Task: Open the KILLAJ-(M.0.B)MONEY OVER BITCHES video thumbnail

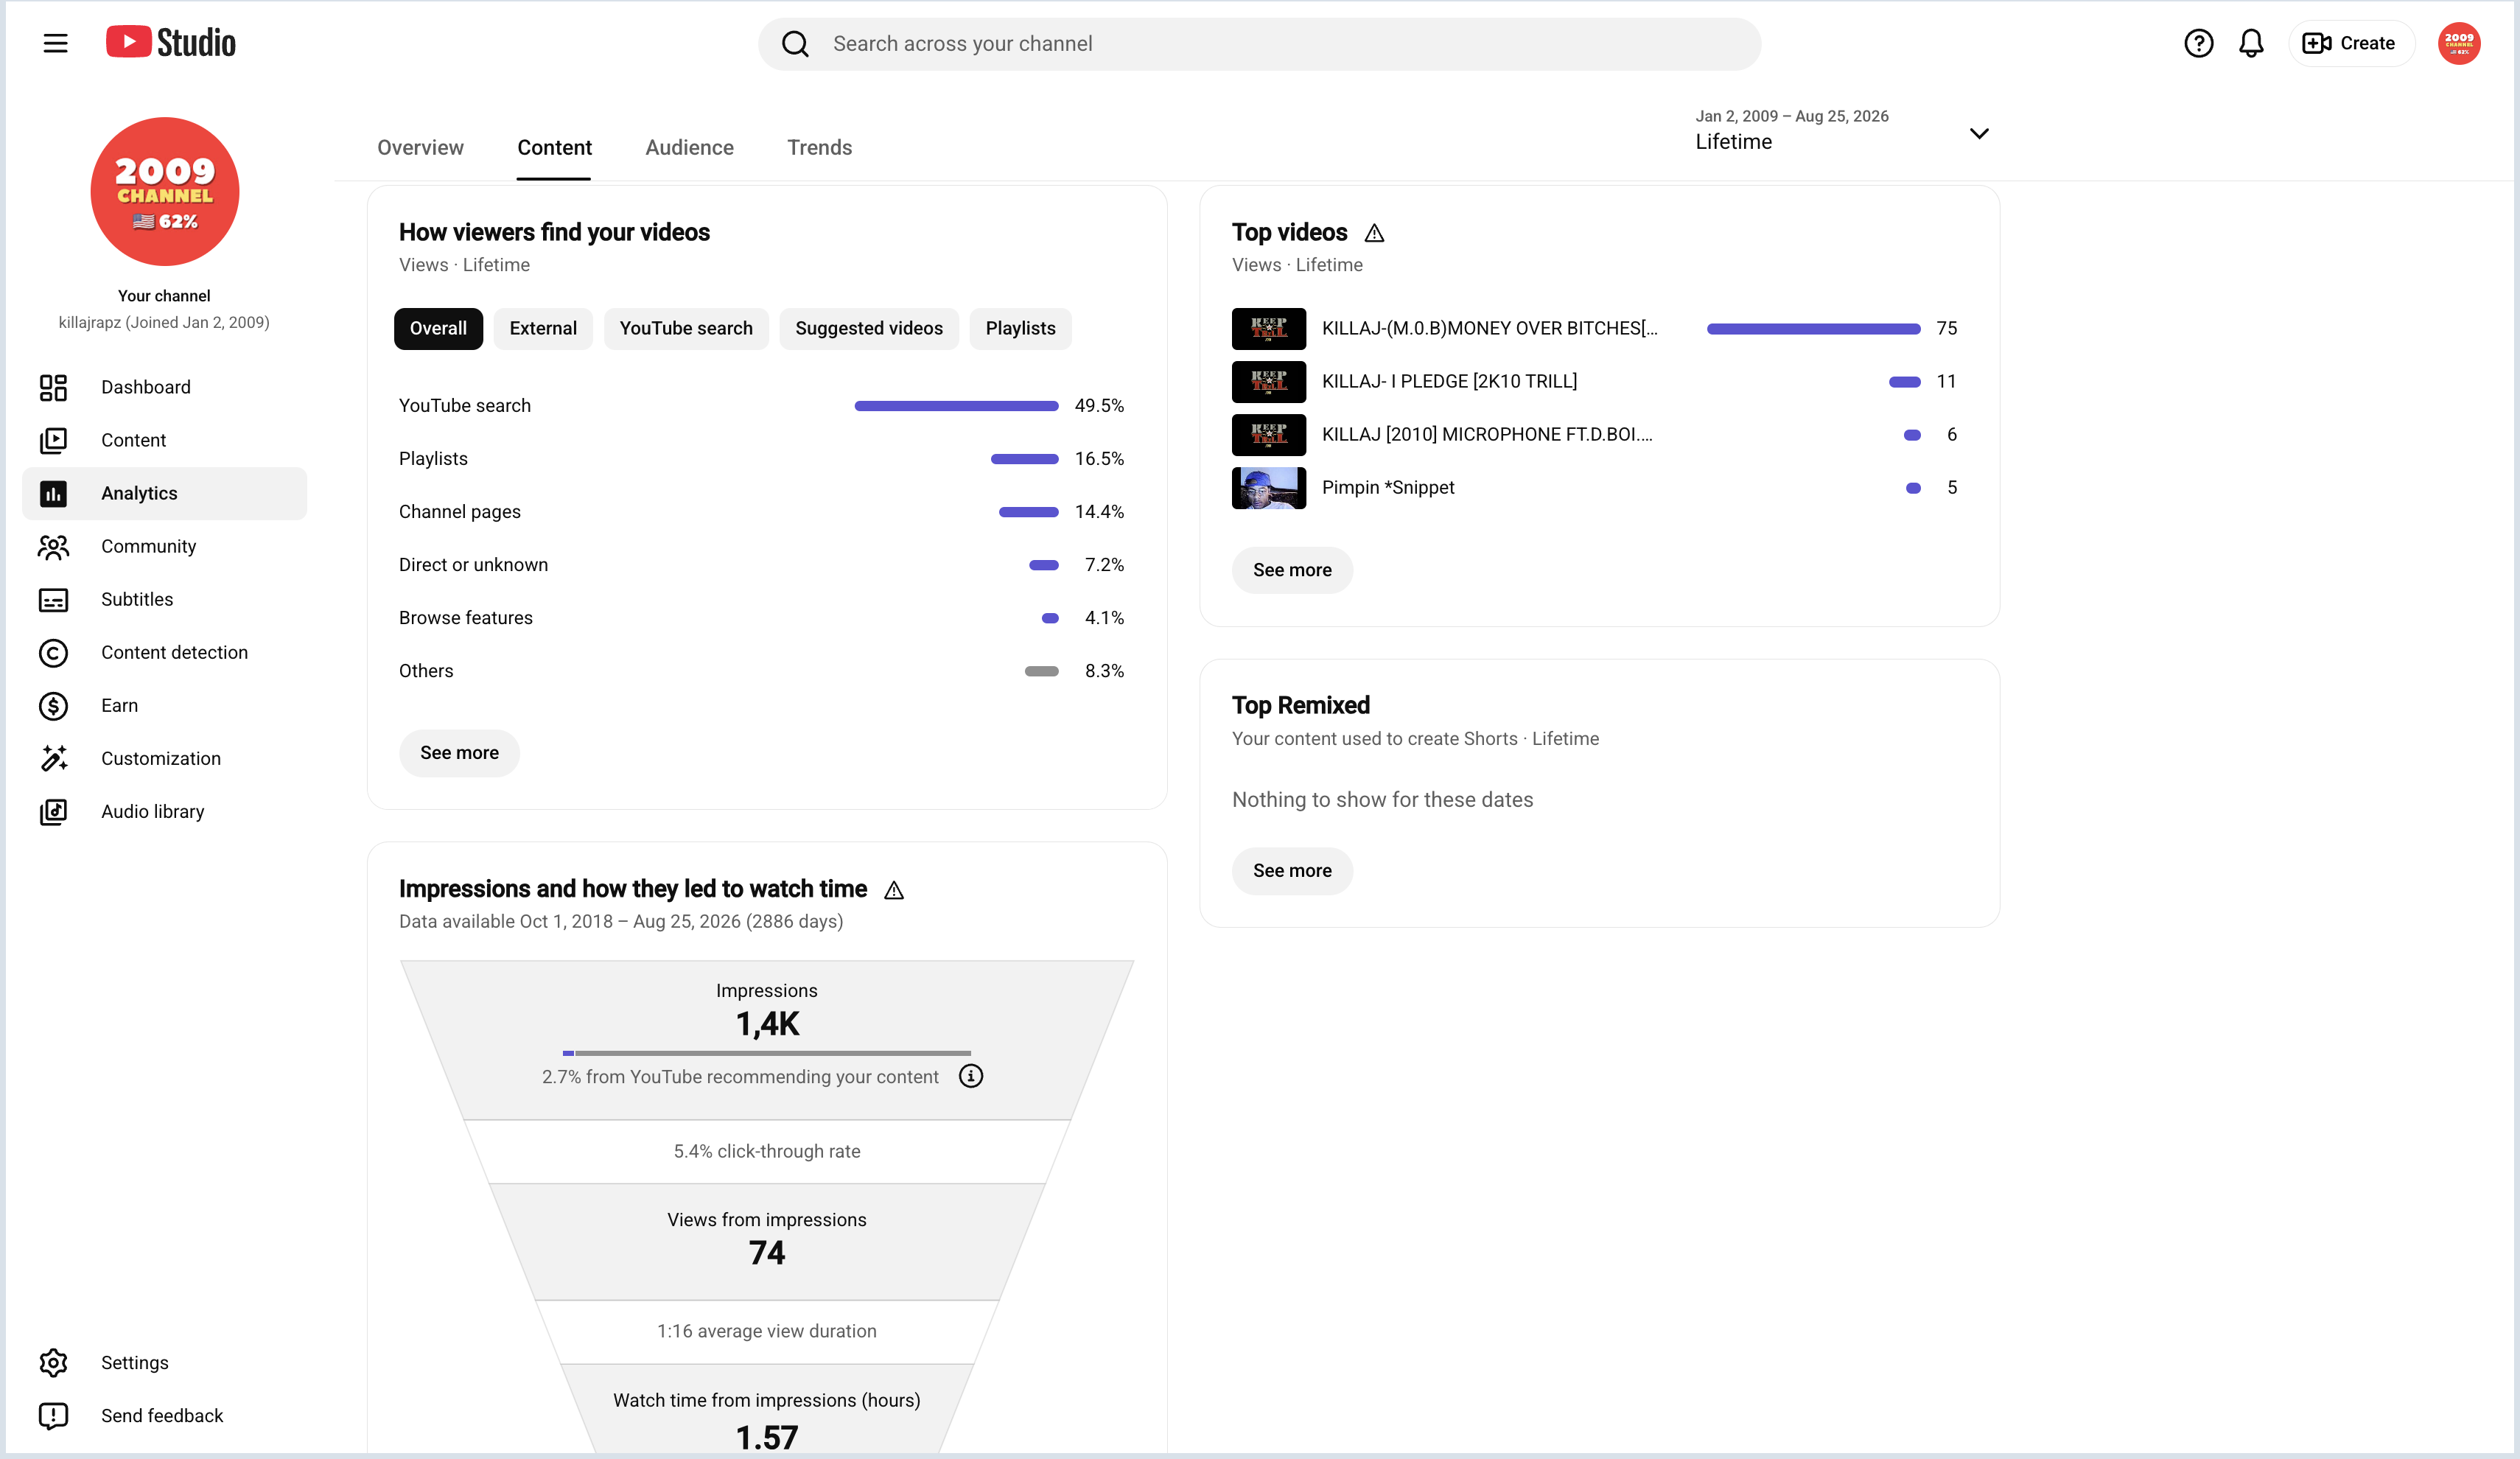Action: coord(1268,328)
